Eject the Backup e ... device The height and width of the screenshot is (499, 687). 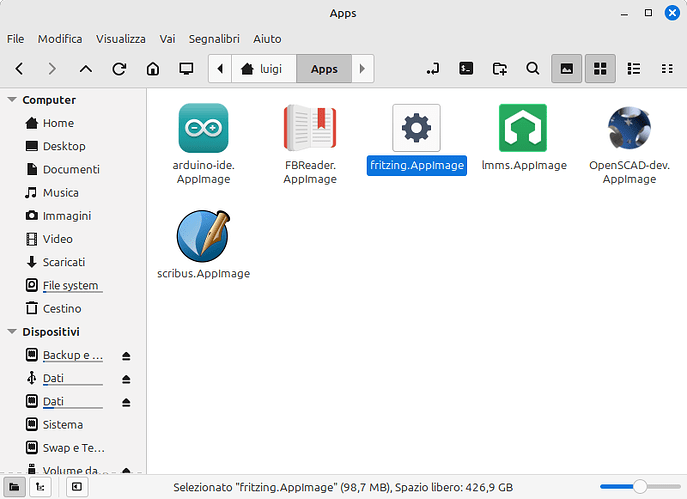click(x=126, y=356)
